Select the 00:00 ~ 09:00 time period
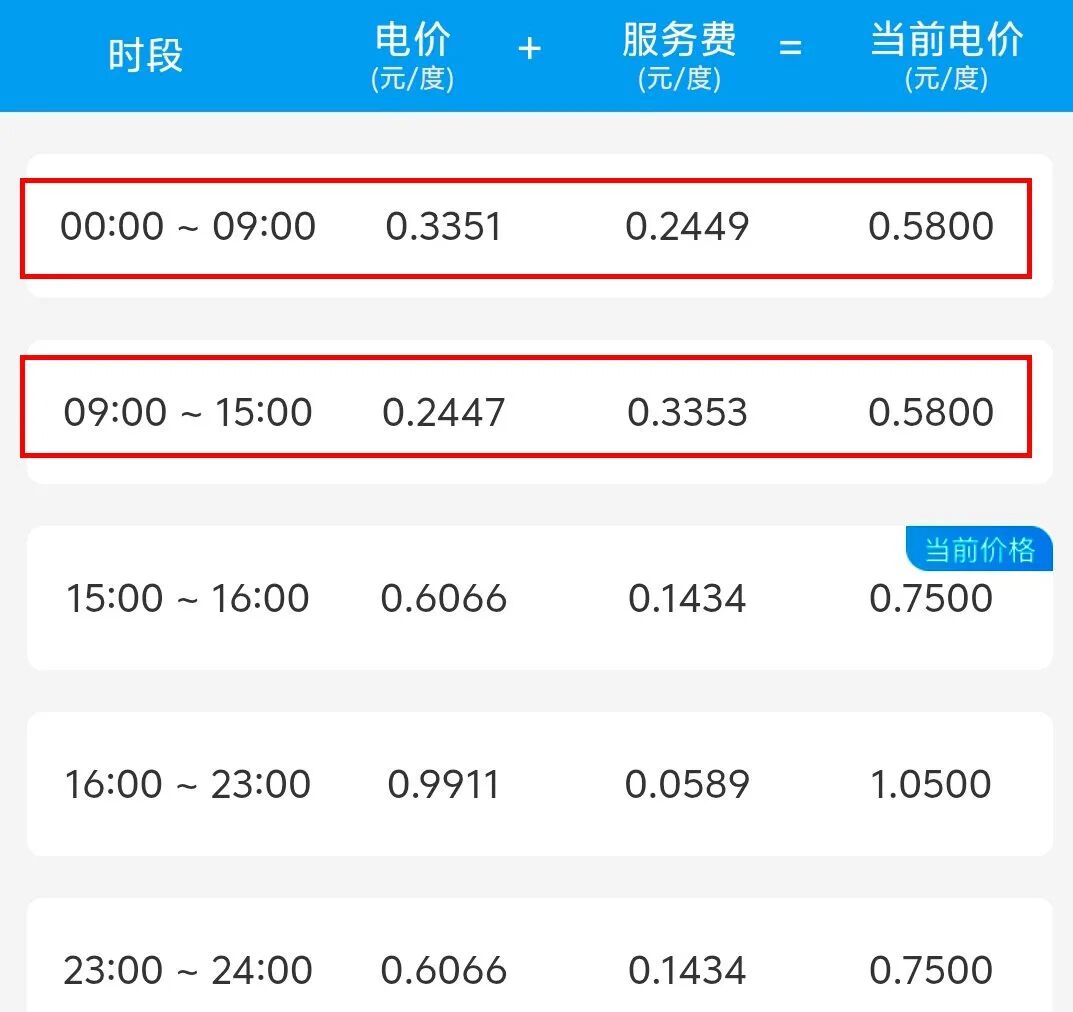1073x1012 pixels. click(x=188, y=226)
